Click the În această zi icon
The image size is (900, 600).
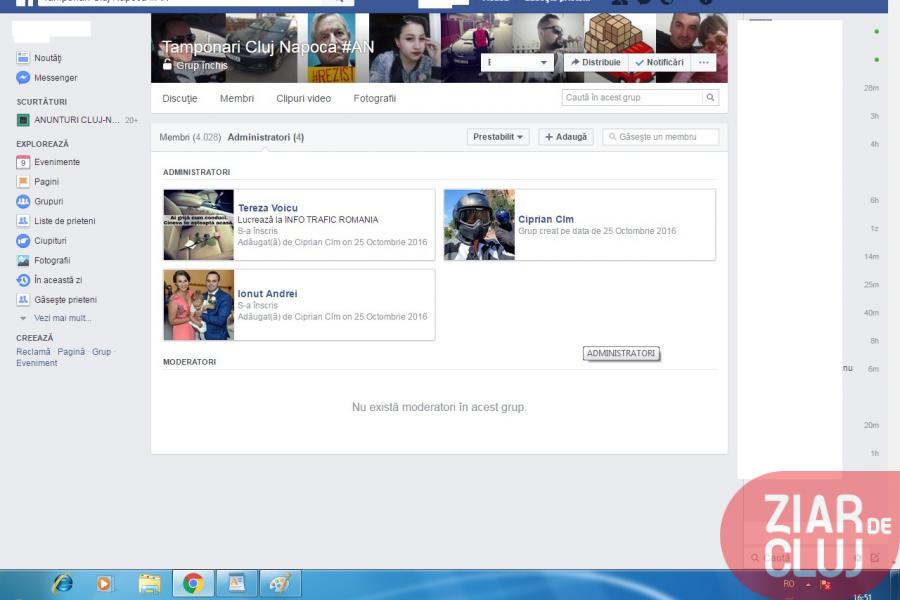click(23, 280)
